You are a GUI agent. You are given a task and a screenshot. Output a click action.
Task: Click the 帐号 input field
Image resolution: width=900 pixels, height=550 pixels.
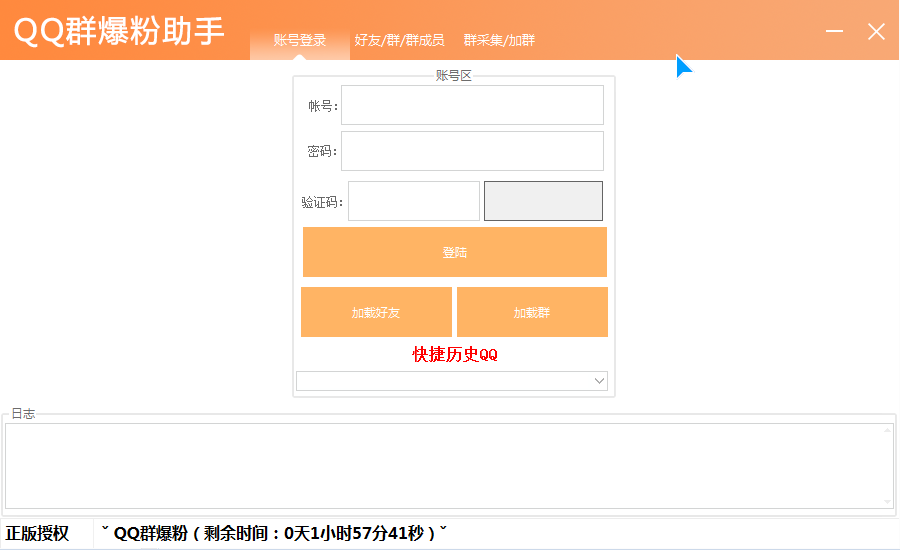pos(472,105)
